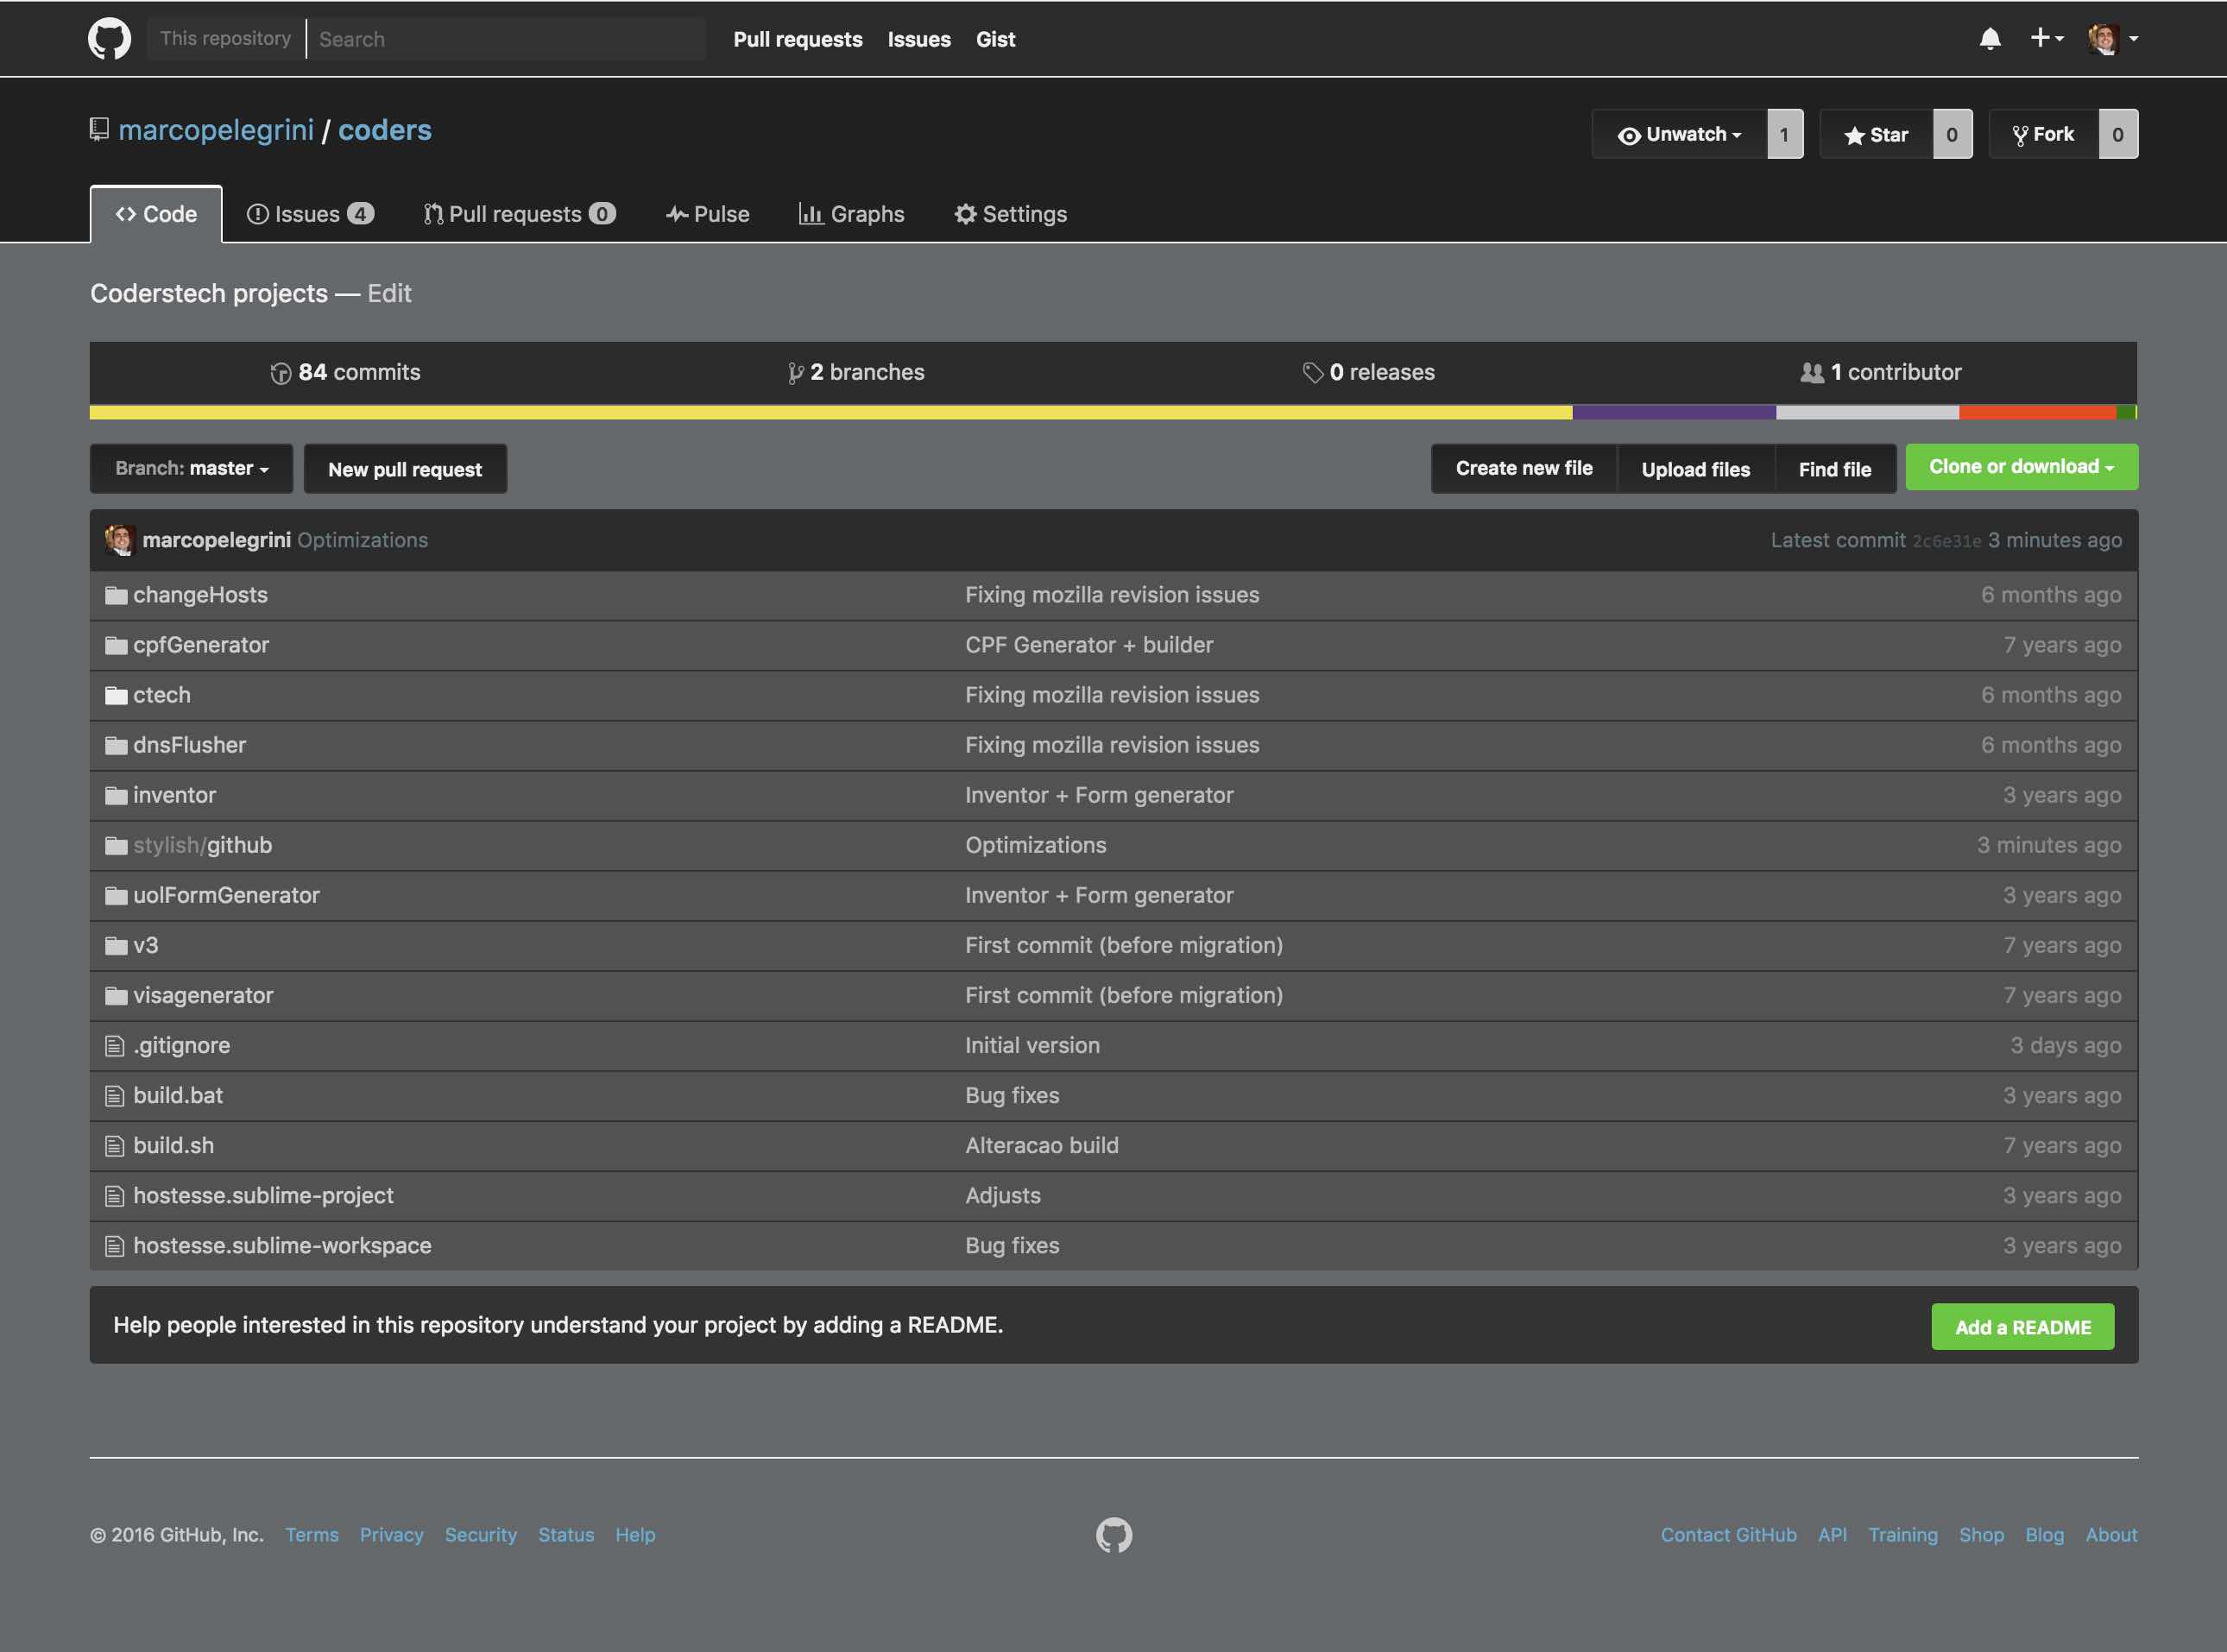Screen dimensions: 2227x1652
Task: Focus the repository Search field
Action: tap(507, 39)
